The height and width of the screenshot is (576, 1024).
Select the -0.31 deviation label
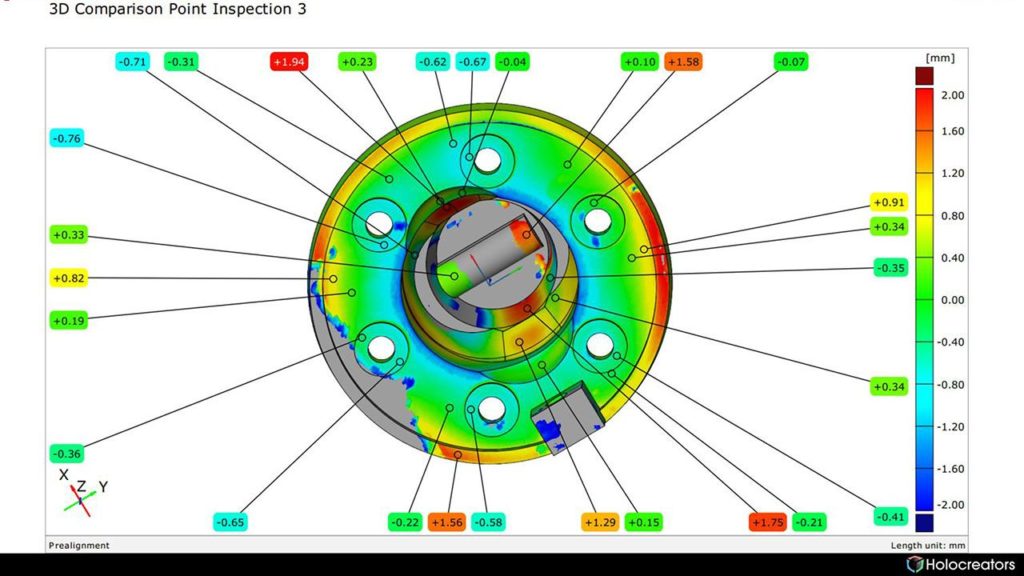pos(181,62)
